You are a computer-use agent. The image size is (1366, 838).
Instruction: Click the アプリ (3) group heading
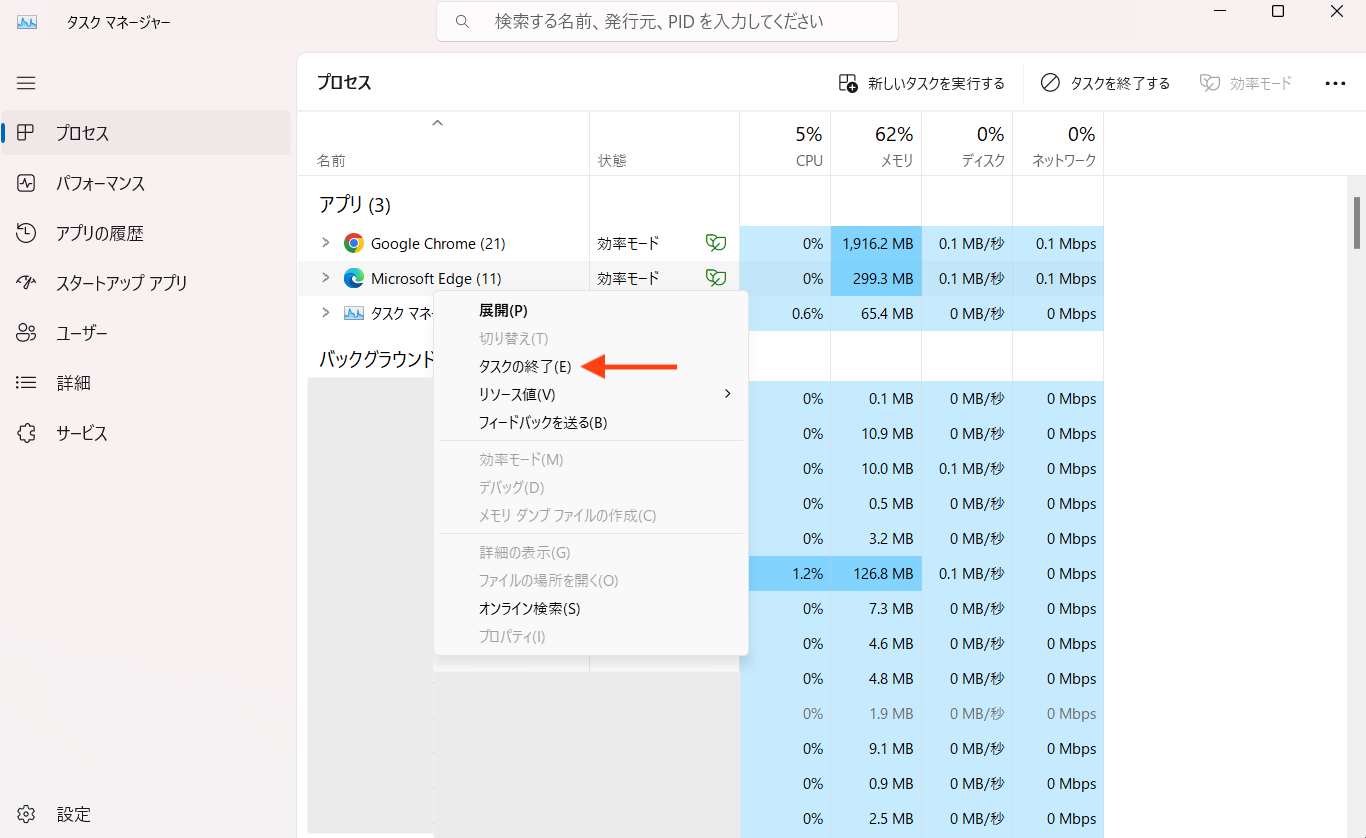pyautogui.click(x=355, y=205)
